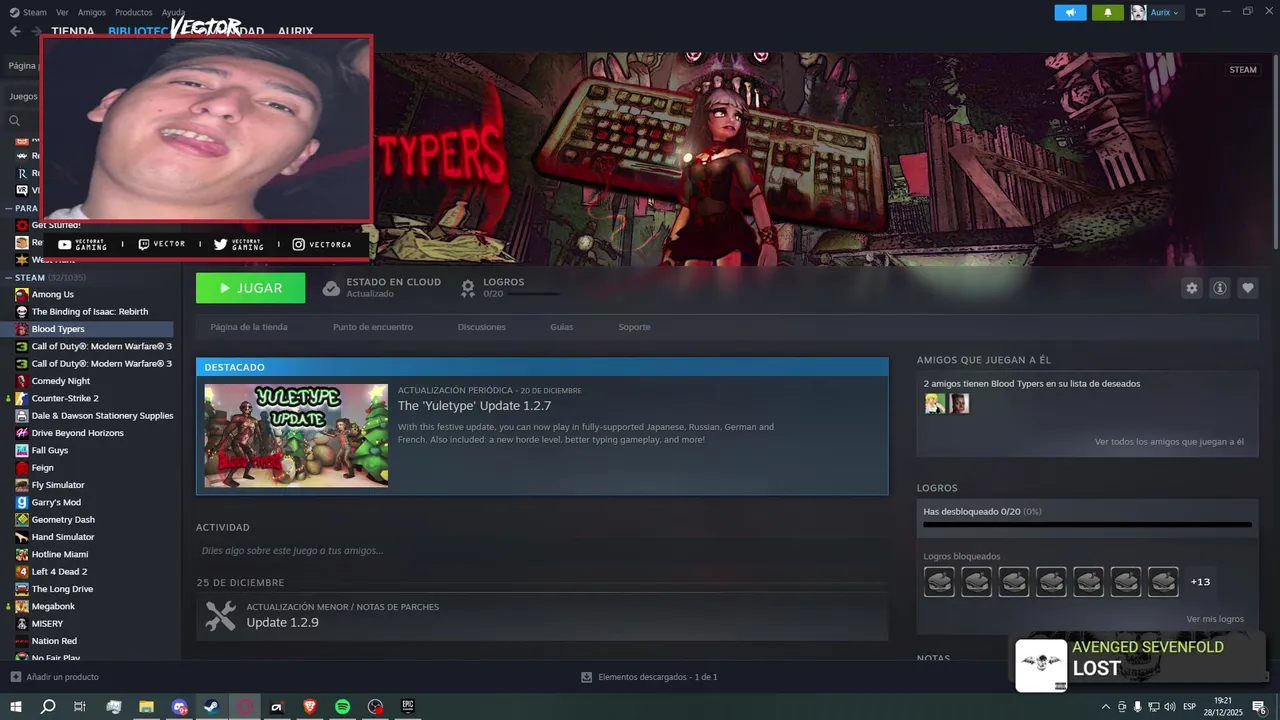1280x720 pixels.
Task: Open Windows Start menu
Action: pos(16,707)
